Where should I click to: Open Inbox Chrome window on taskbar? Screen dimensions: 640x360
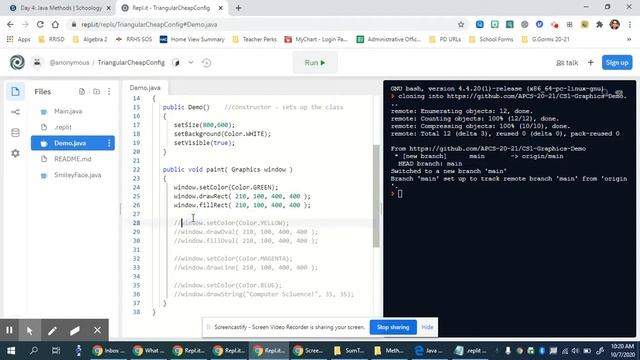(x=109, y=351)
